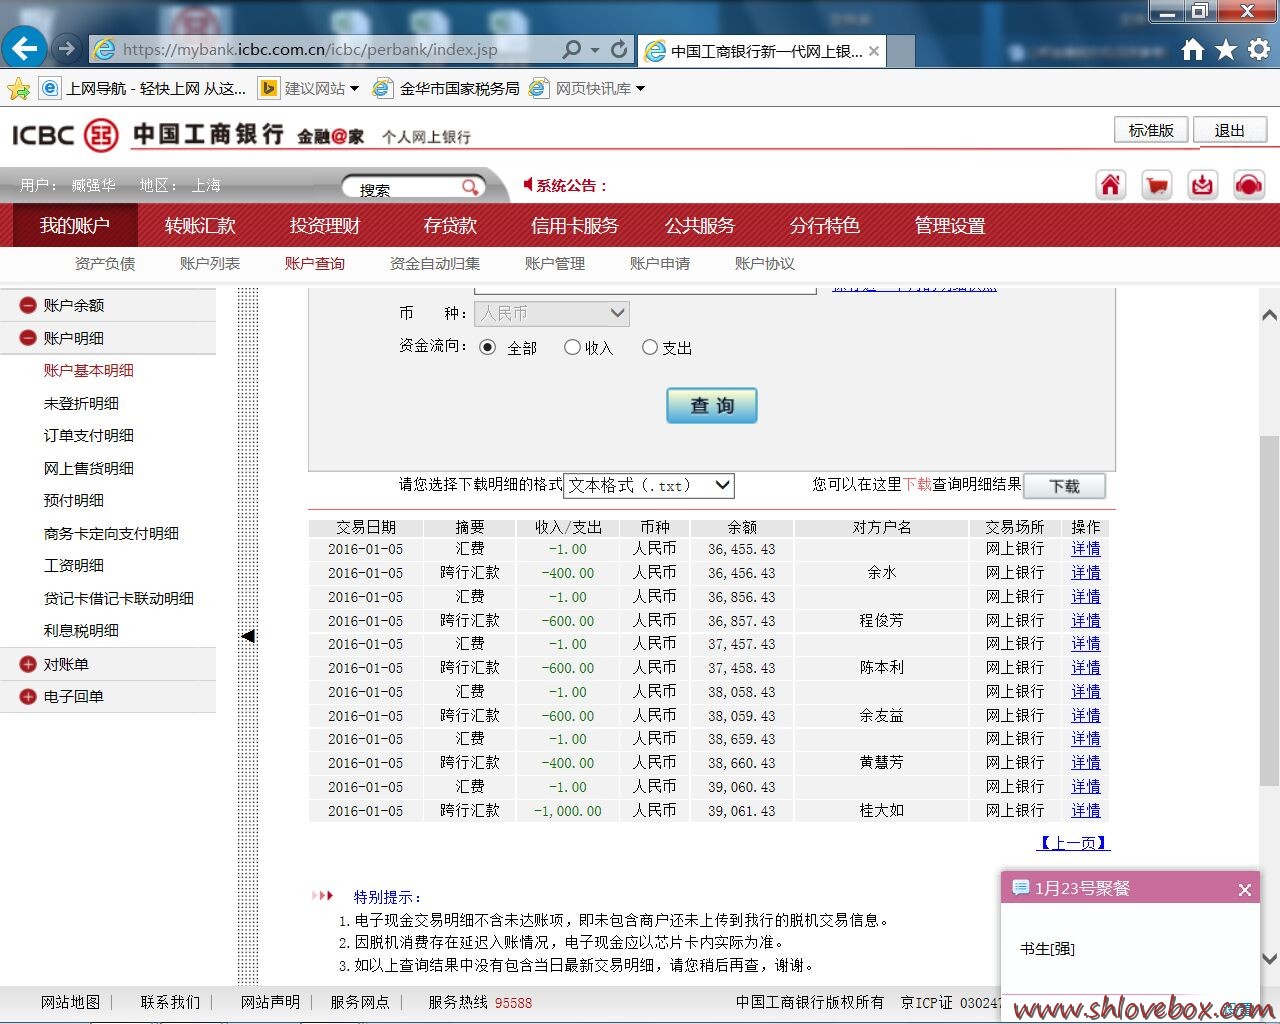Open 详情 link for 桂大如 transaction

1086,811
